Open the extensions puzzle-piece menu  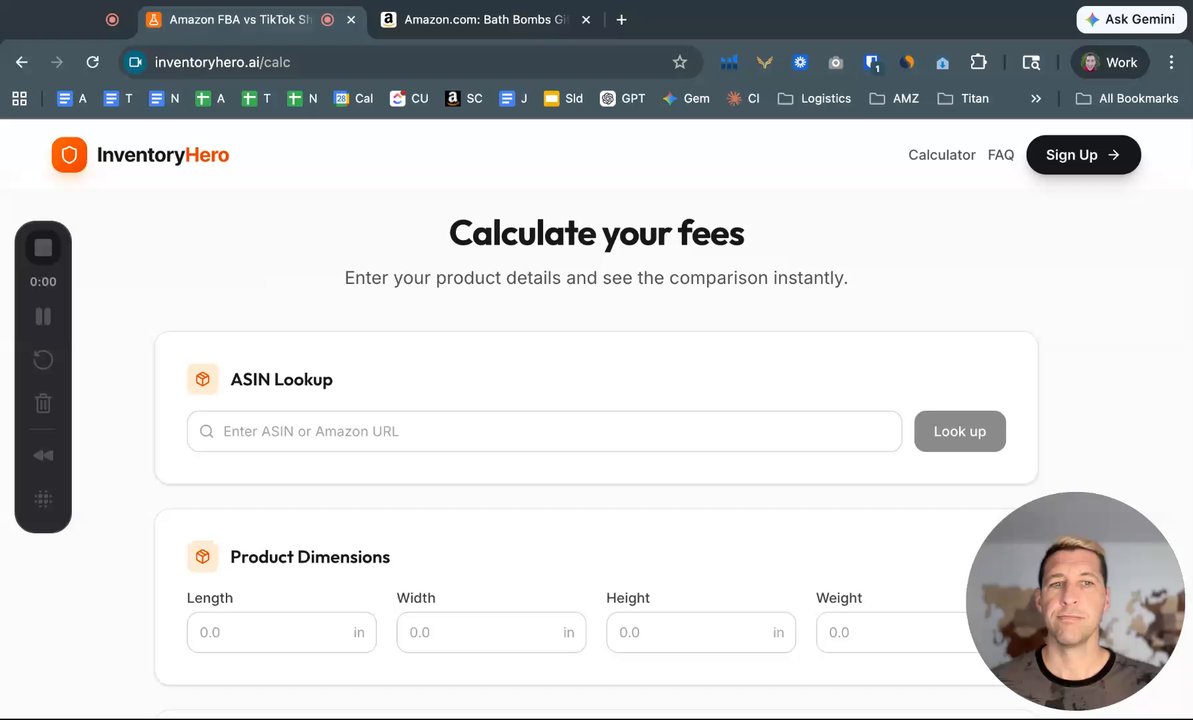[x=978, y=62]
